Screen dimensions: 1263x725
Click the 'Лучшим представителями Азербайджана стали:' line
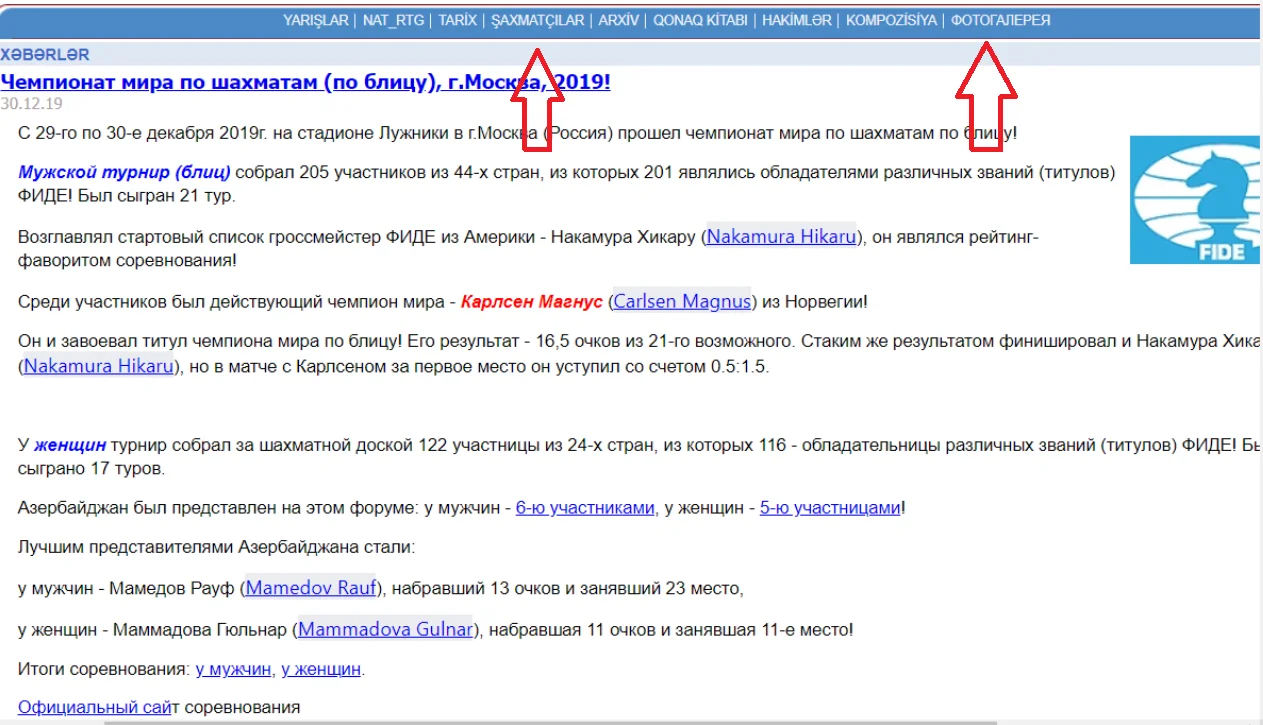[215, 548]
